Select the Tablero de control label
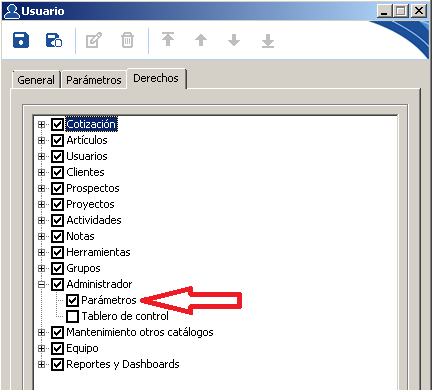Screen dimensions: 432x390 pyautogui.click(x=125, y=316)
